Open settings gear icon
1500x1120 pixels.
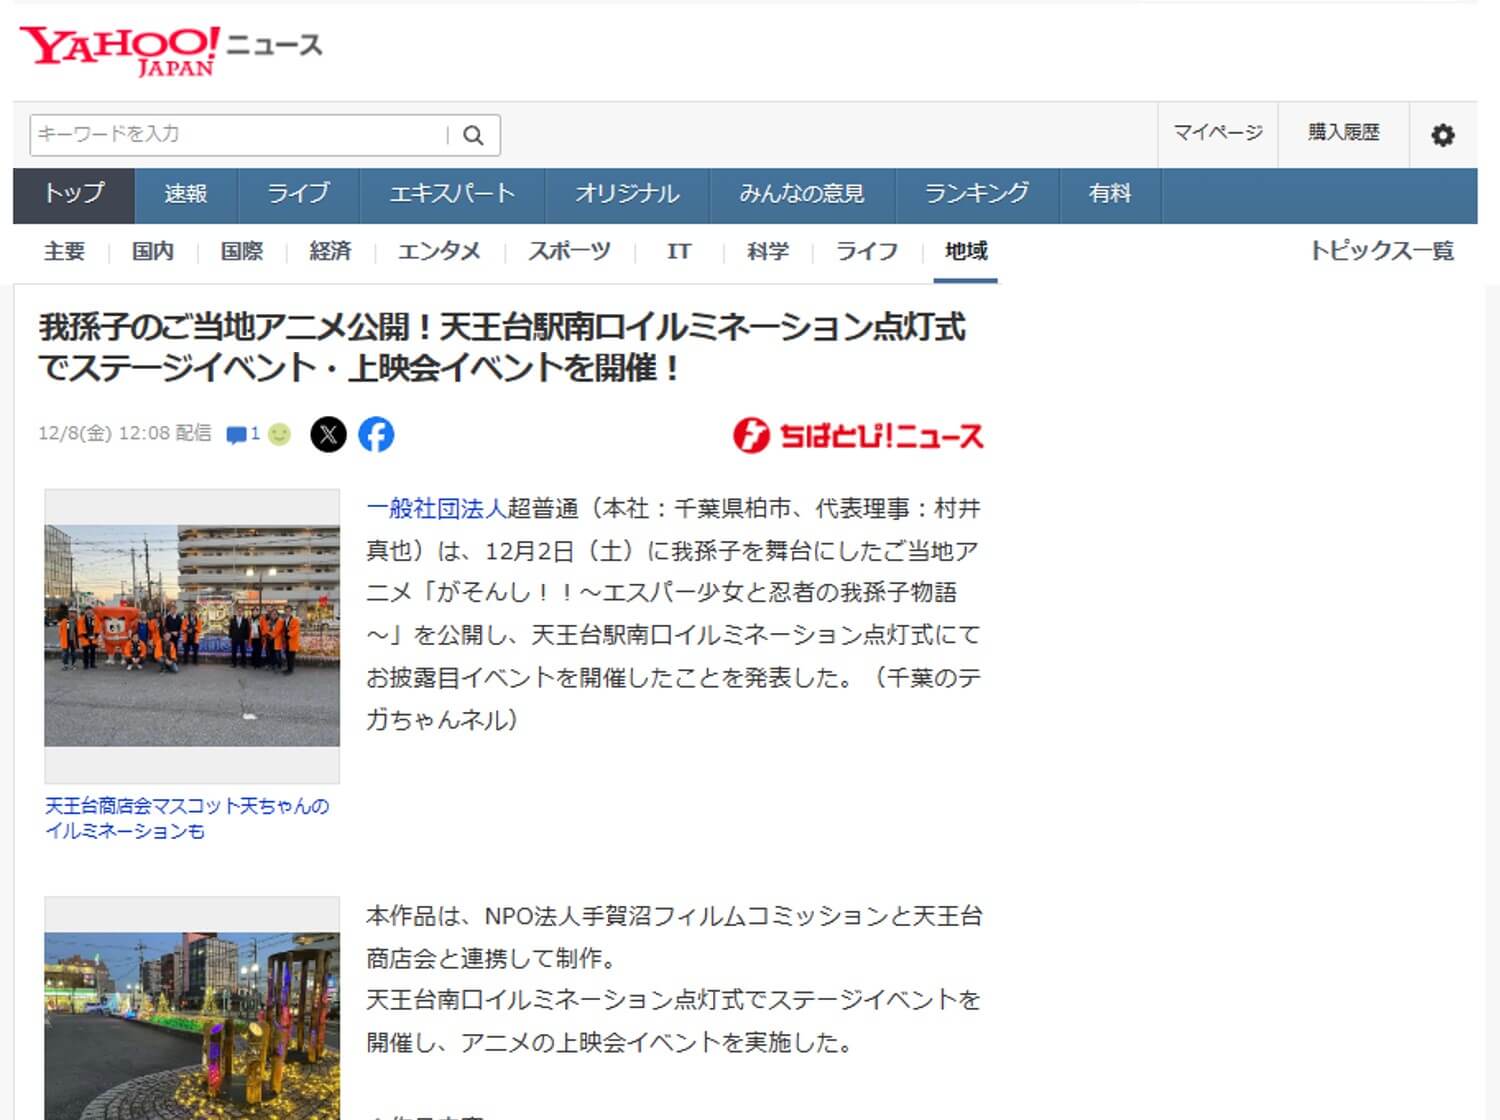tap(1442, 135)
